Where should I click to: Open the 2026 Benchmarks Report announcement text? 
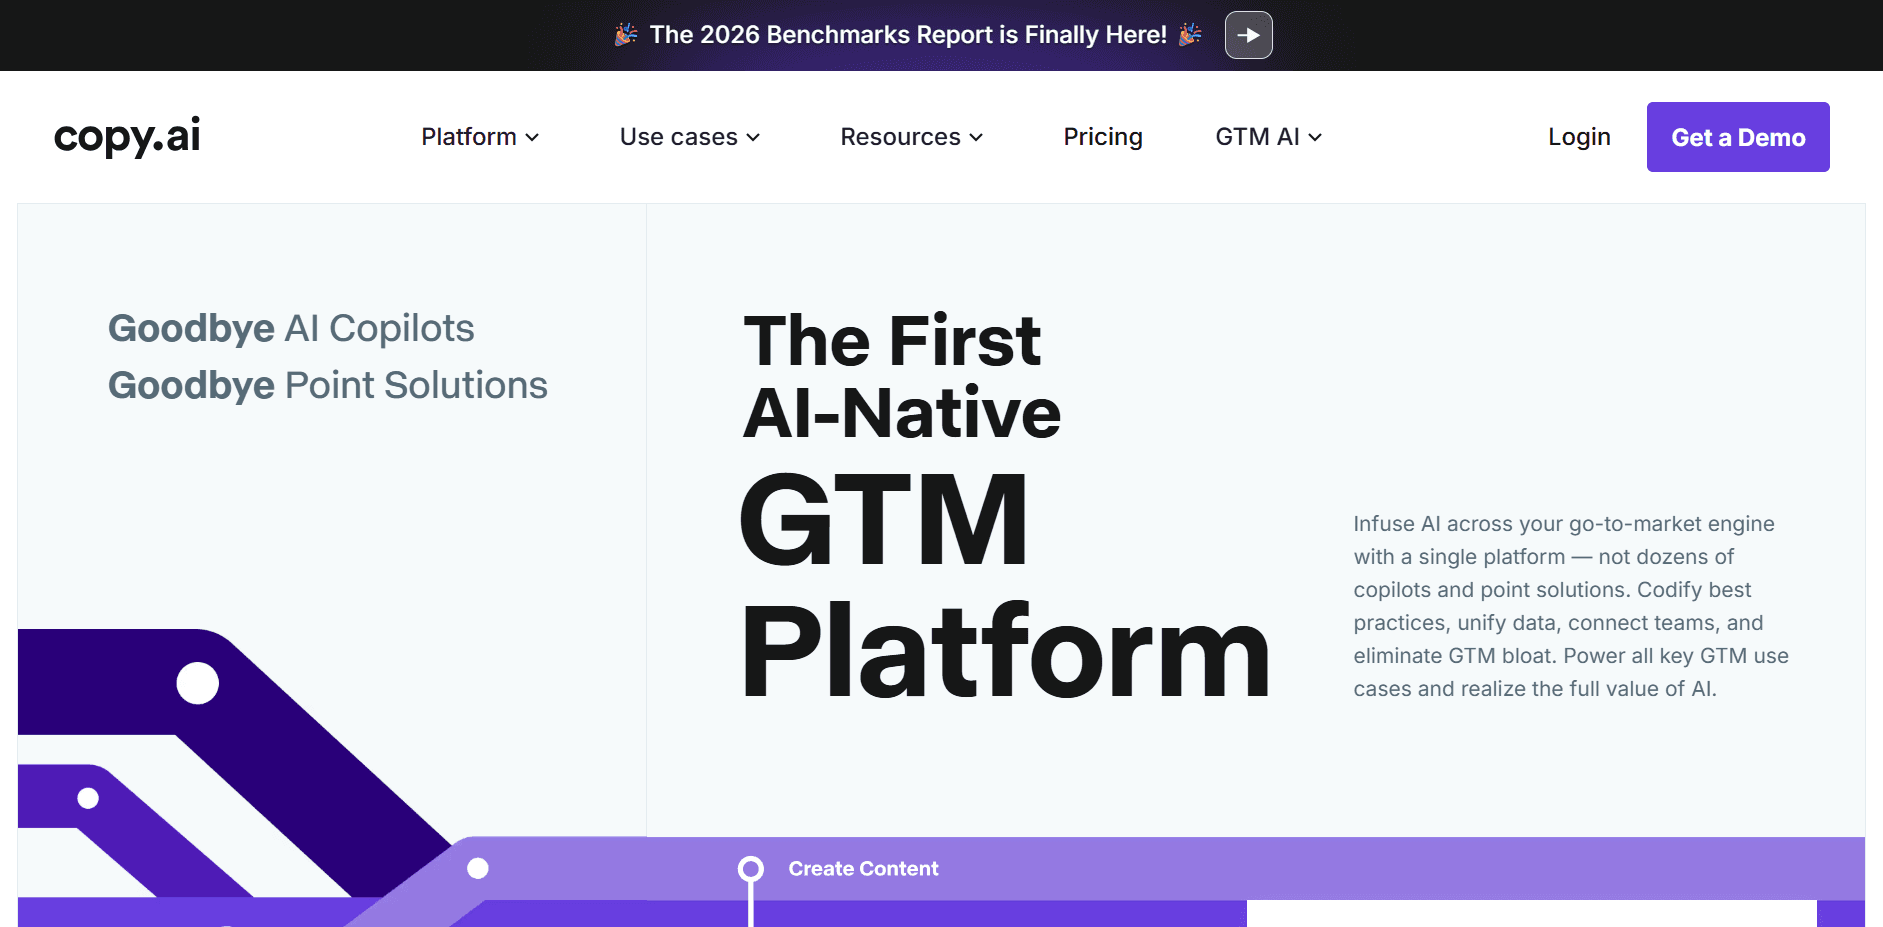point(908,35)
